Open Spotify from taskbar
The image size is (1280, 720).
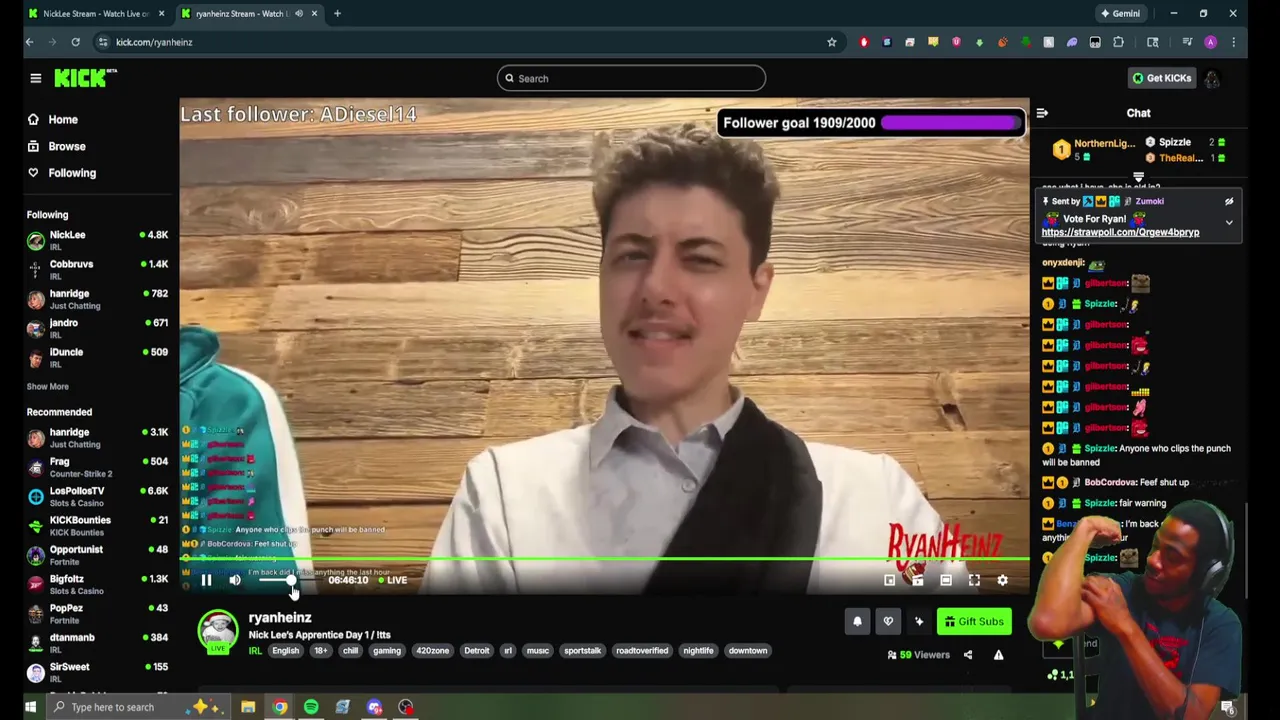tap(311, 707)
